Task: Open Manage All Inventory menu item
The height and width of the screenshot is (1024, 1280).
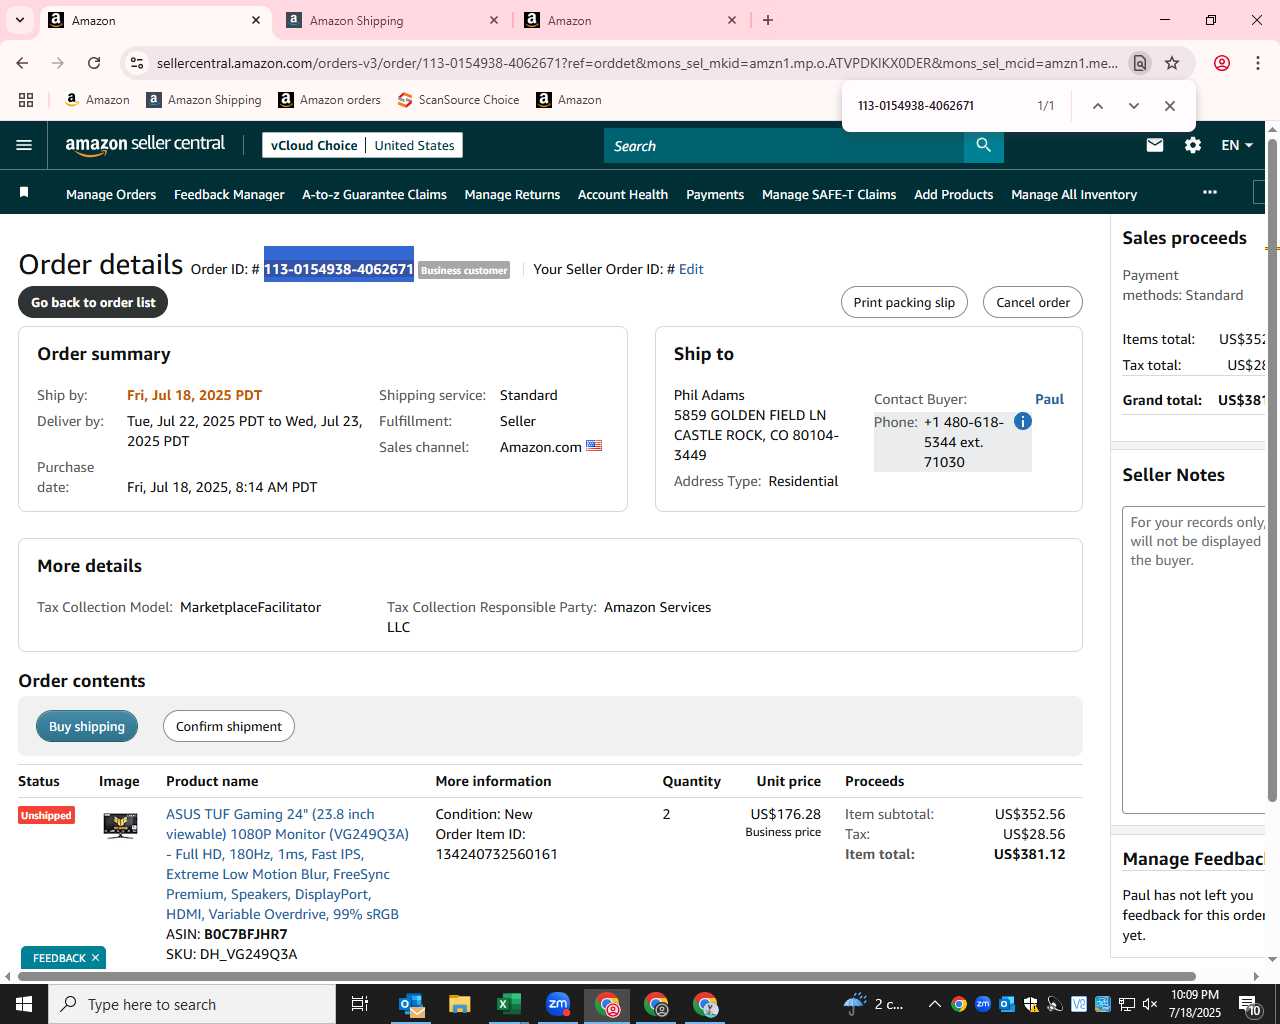Action: click(x=1074, y=194)
